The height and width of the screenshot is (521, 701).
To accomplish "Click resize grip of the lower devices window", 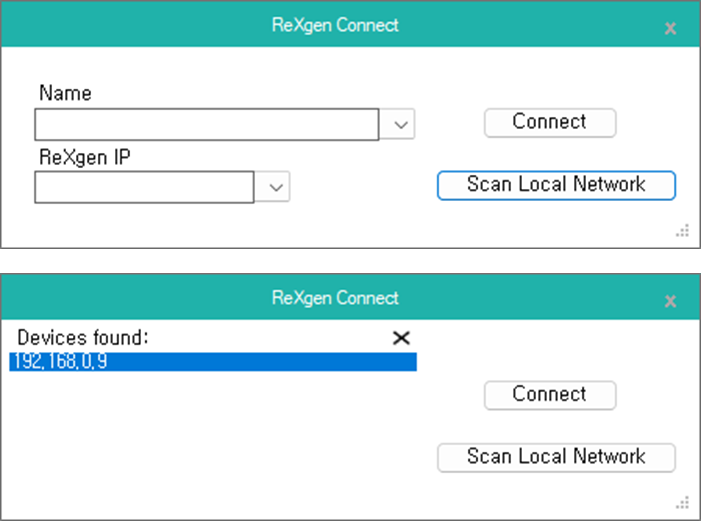I will pos(682,503).
